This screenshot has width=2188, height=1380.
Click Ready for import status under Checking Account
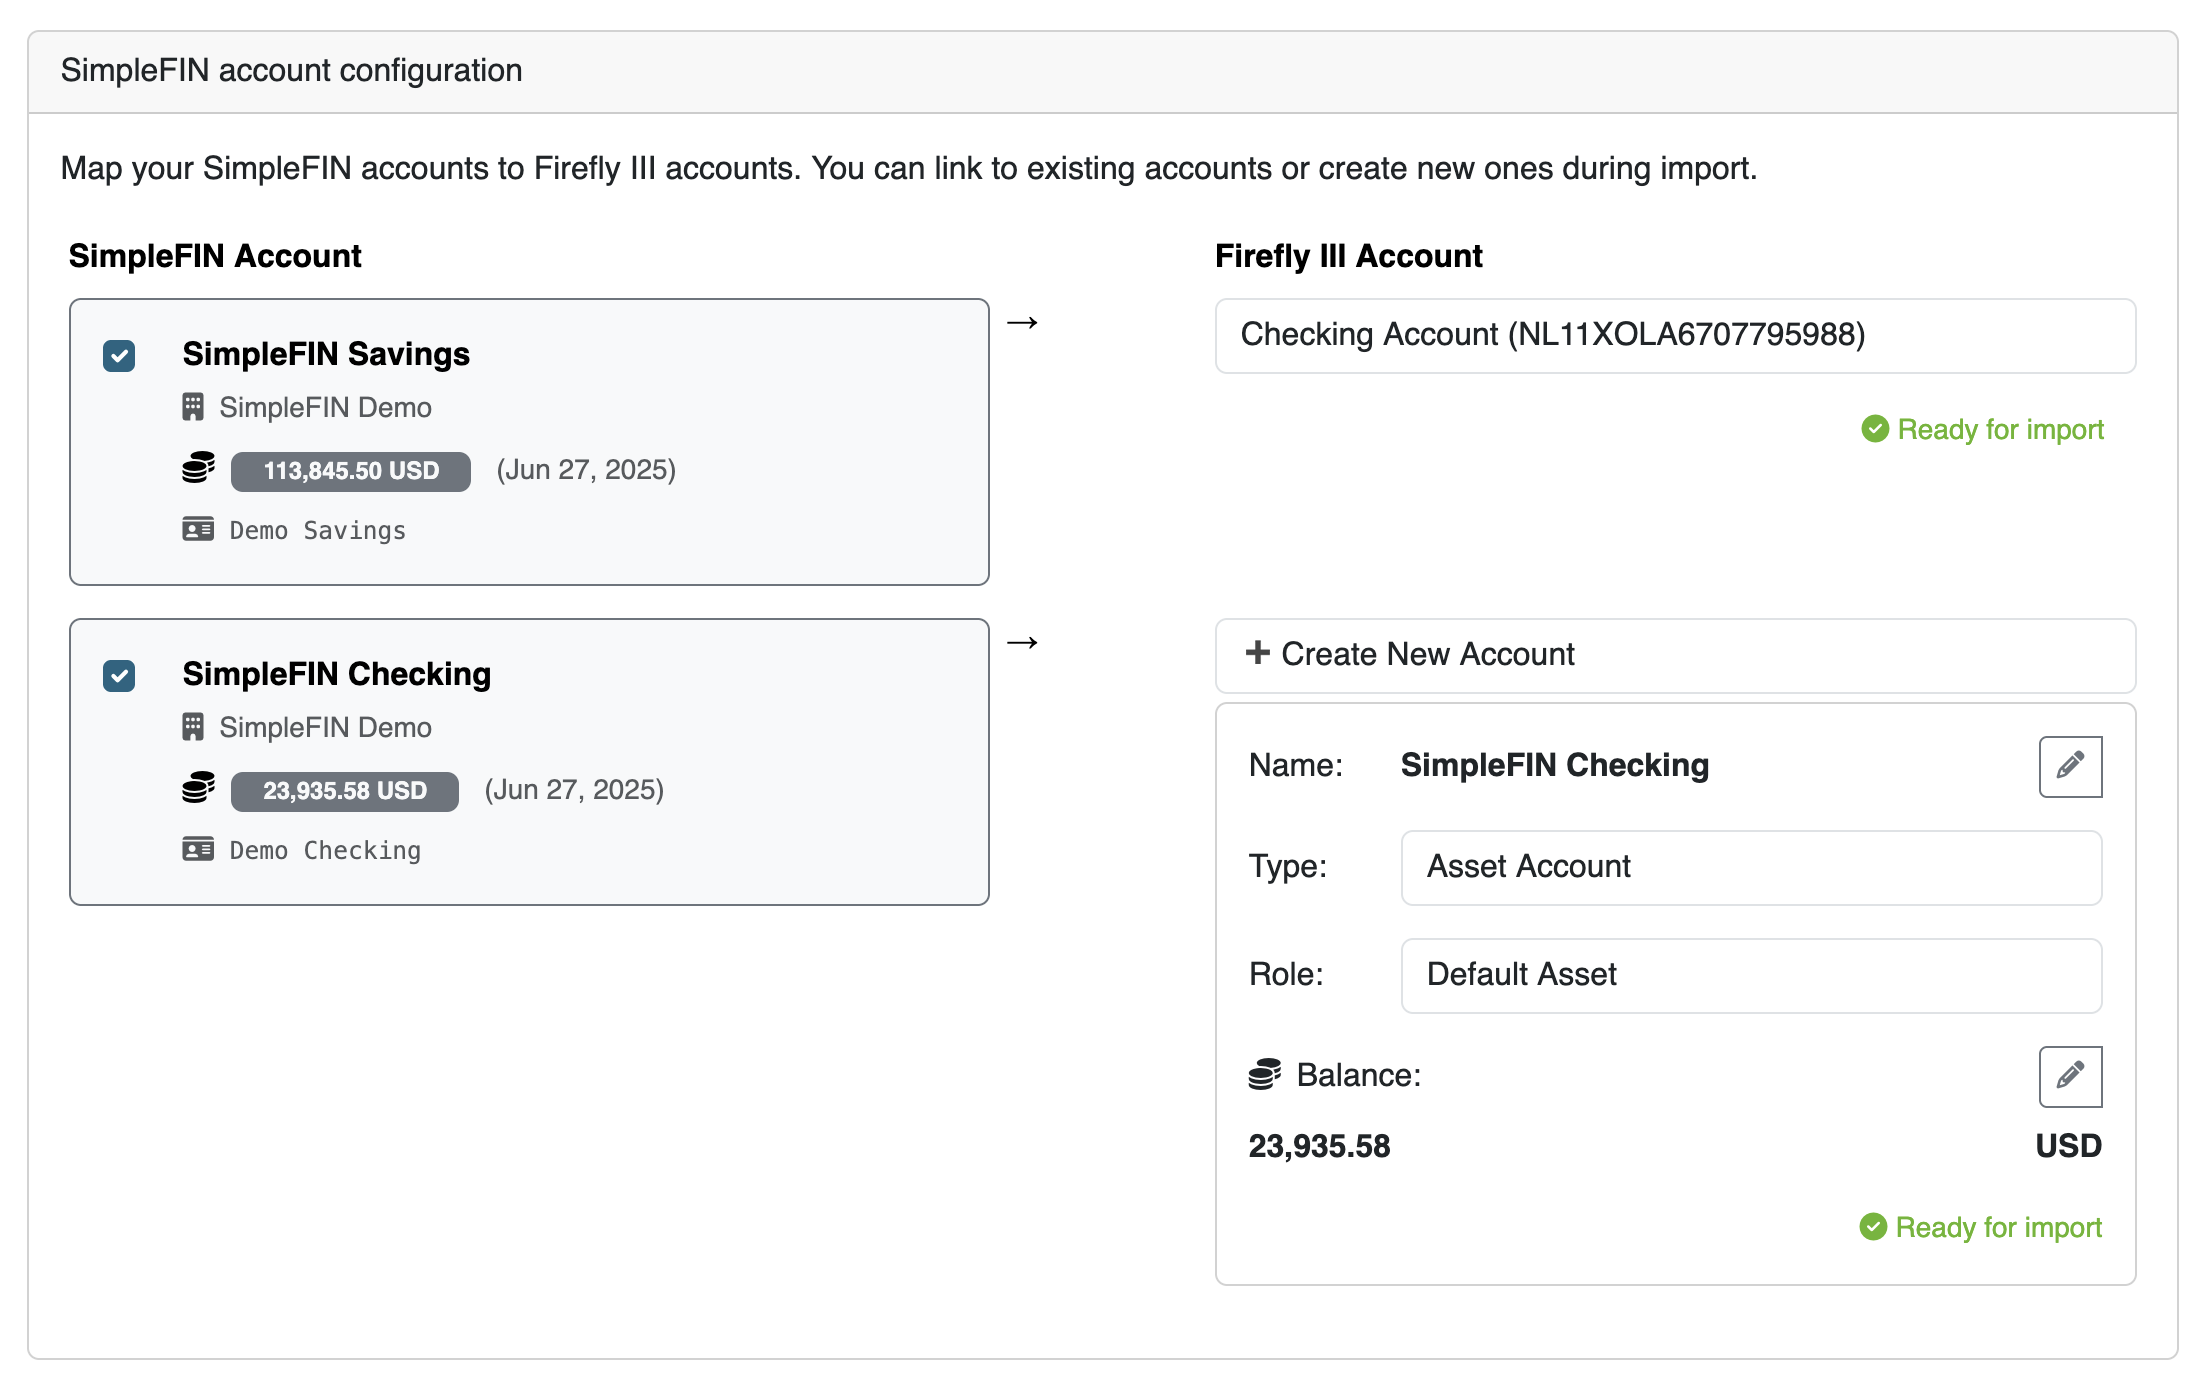pos(1999,430)
